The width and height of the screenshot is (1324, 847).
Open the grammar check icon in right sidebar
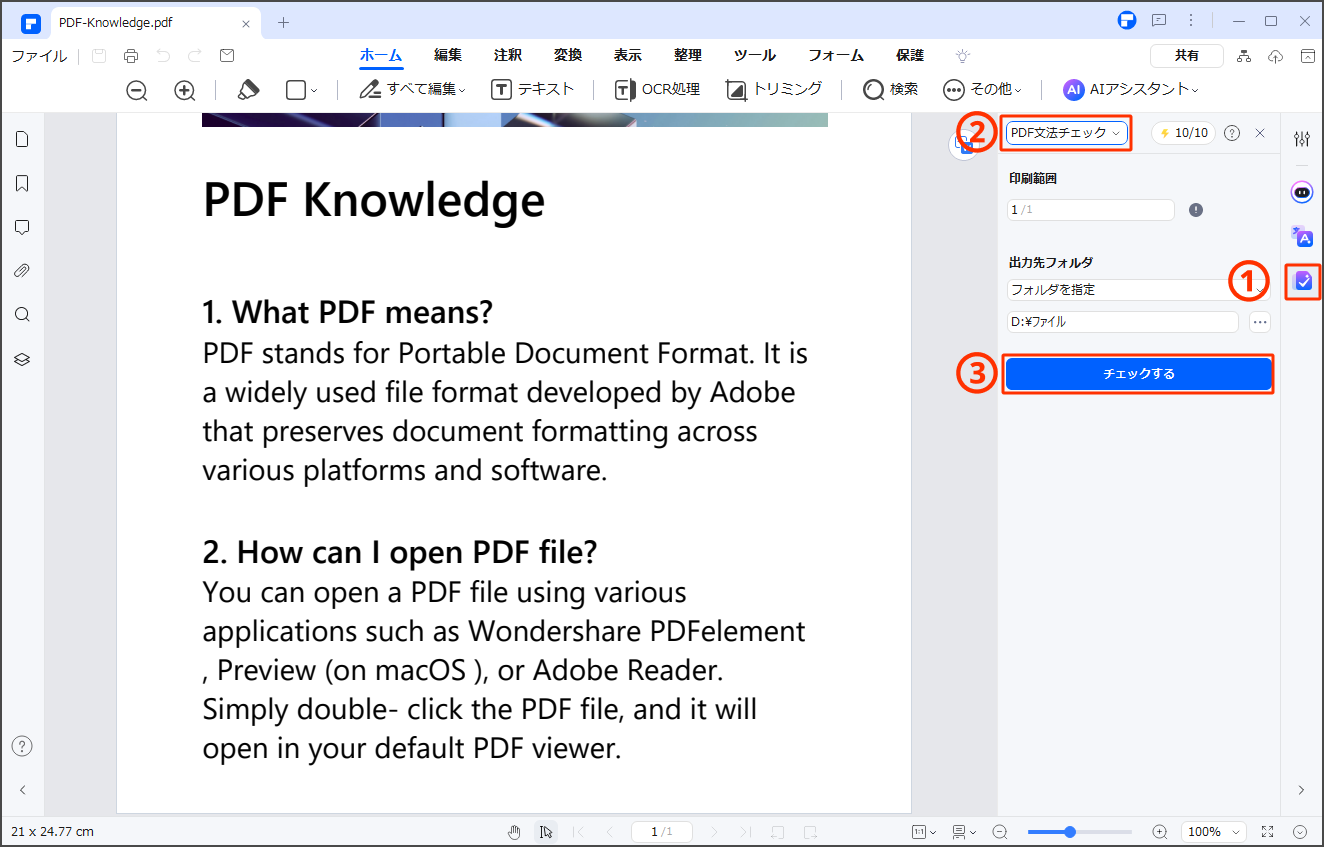coord(1302,281)
